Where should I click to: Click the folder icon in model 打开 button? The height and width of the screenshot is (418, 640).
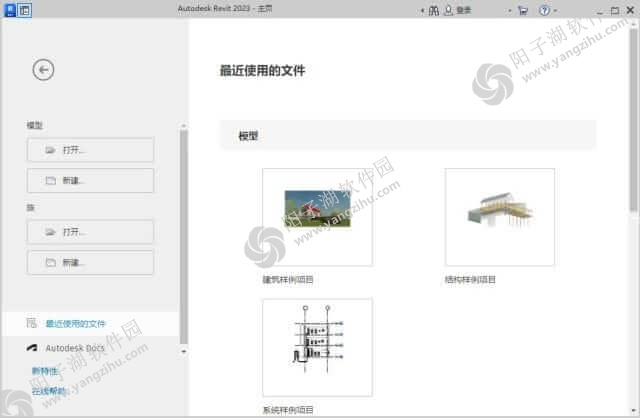50,150
